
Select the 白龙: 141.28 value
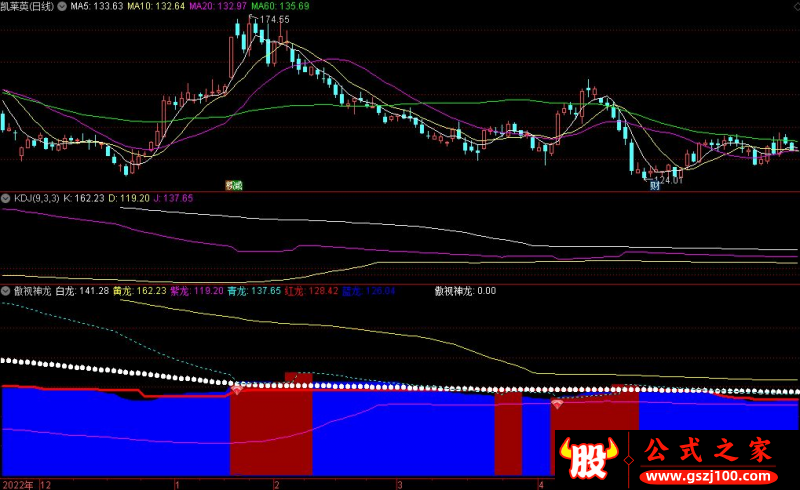82,291
